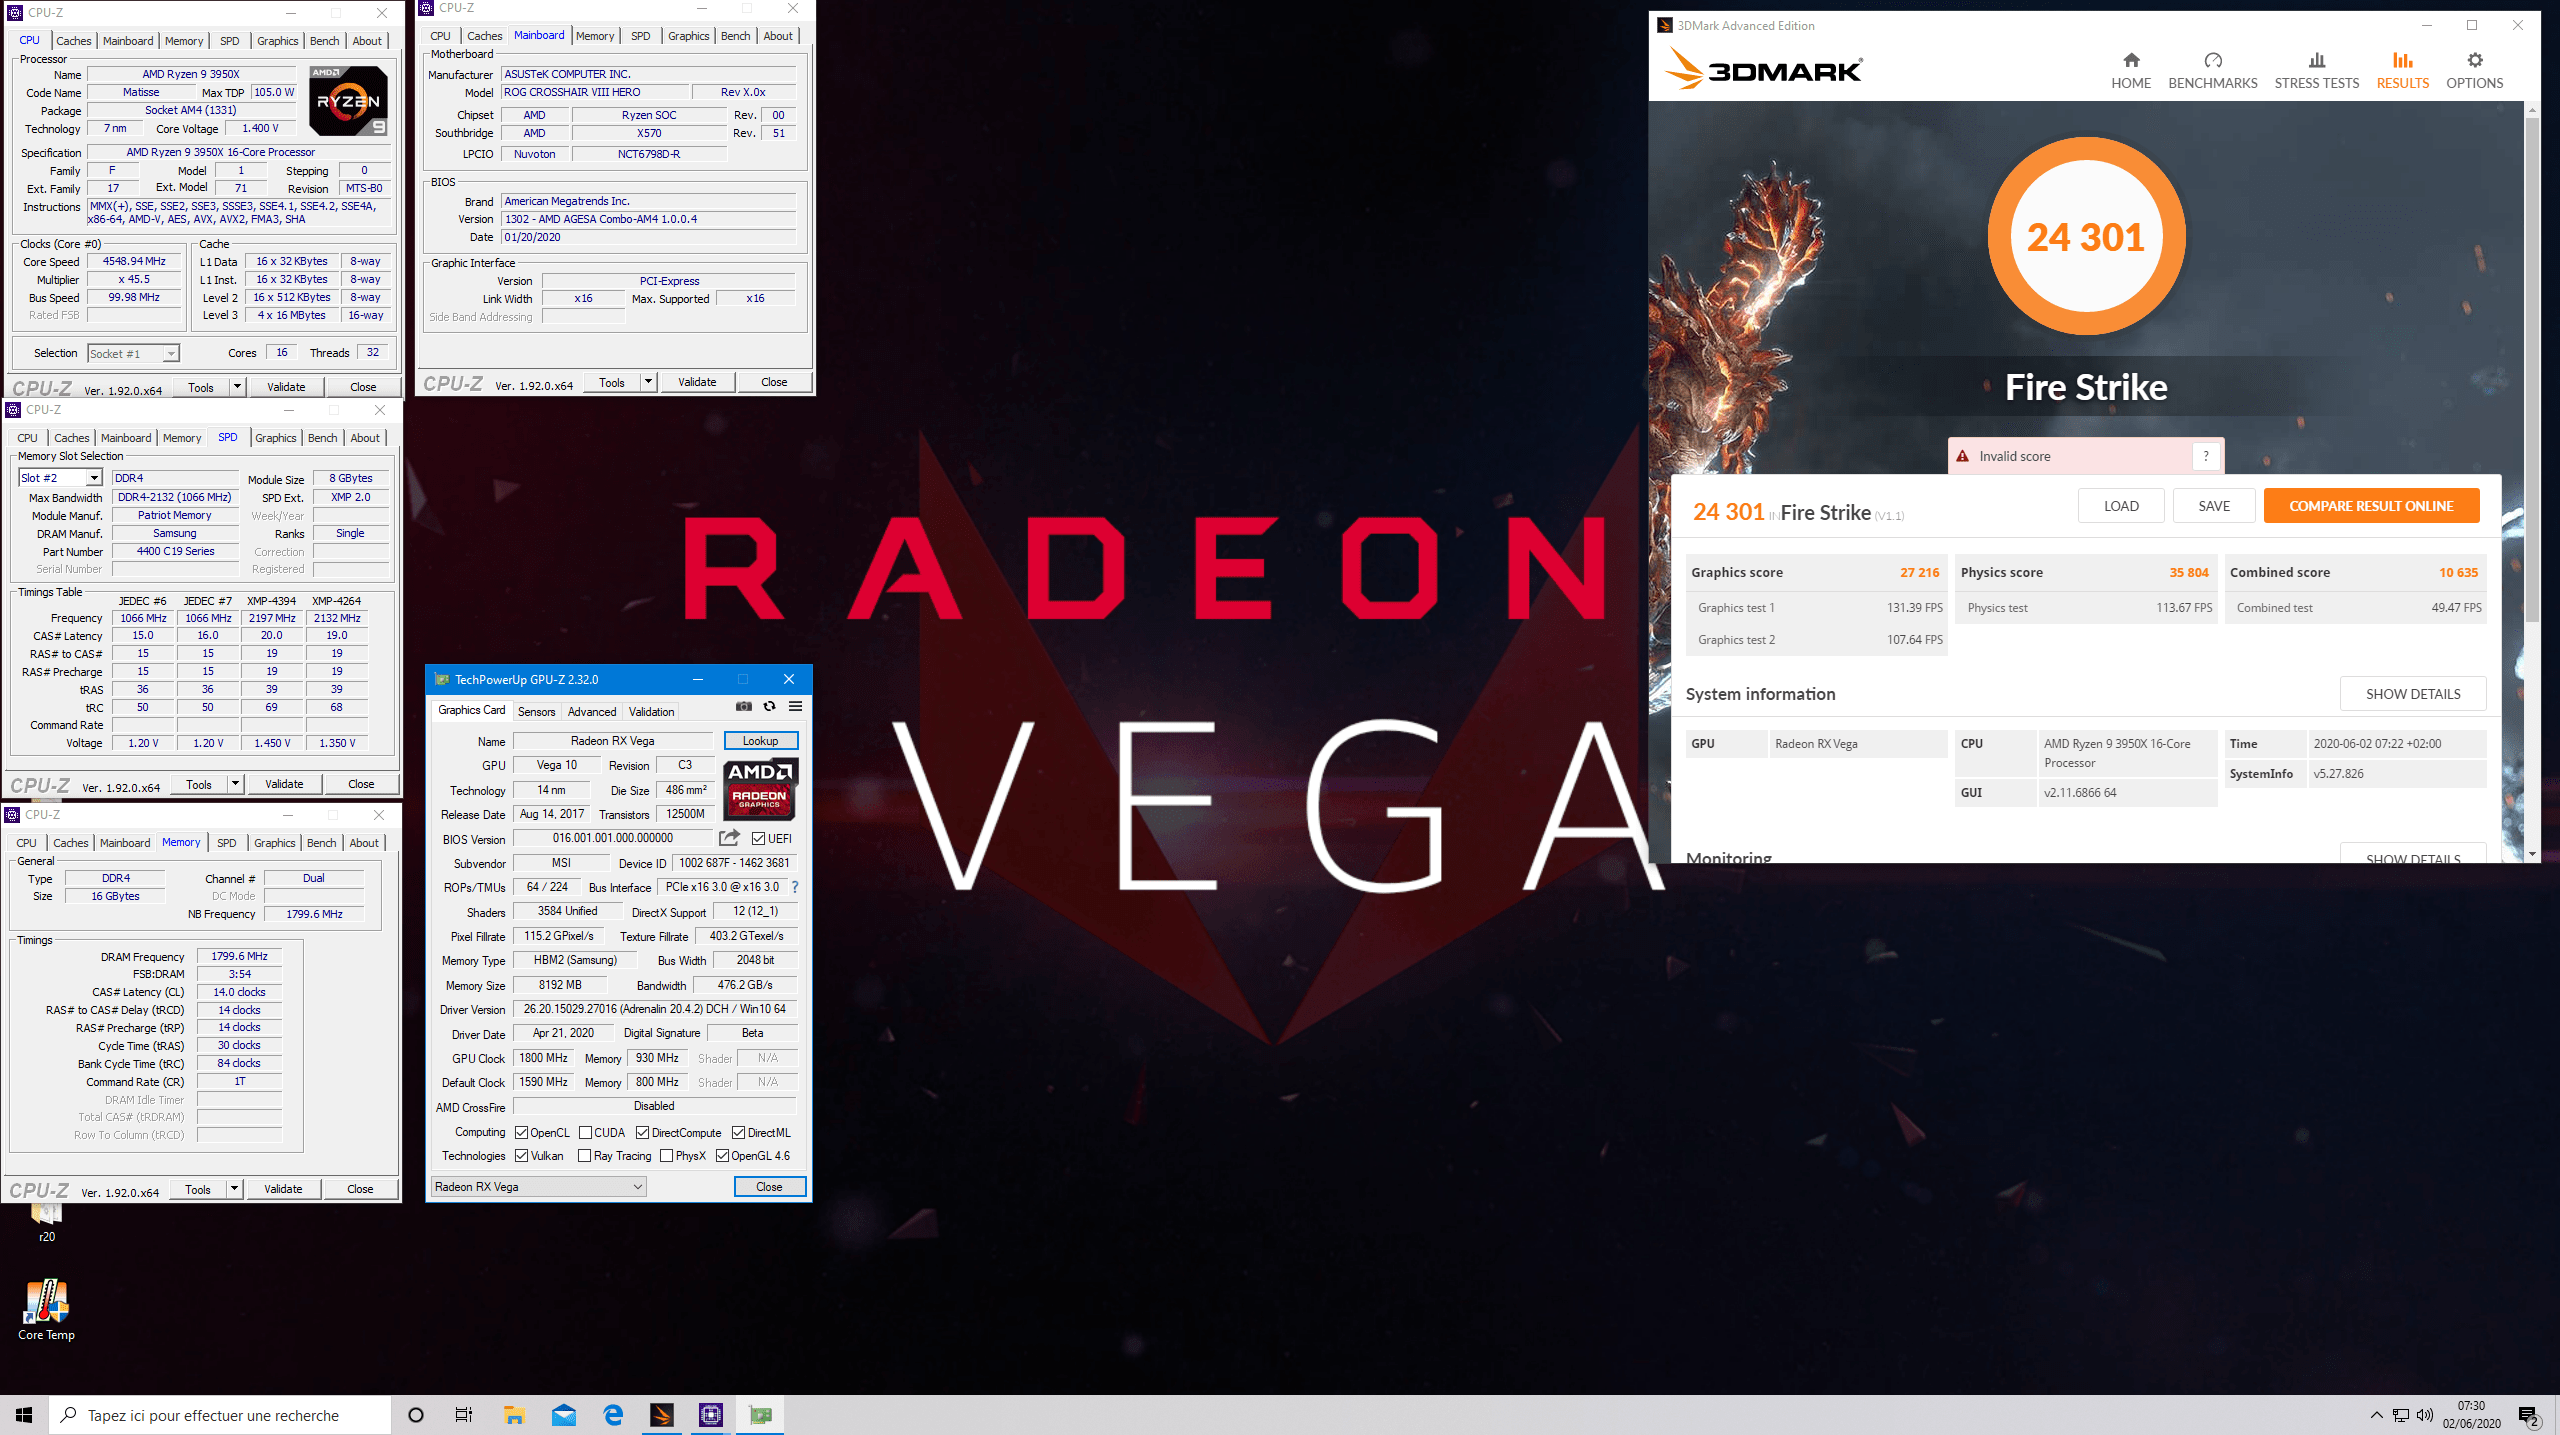Screen dimensions: 2560x1435
Task: Open 3DMark OPTIONS gear icon
Action: pos(2475,60)
